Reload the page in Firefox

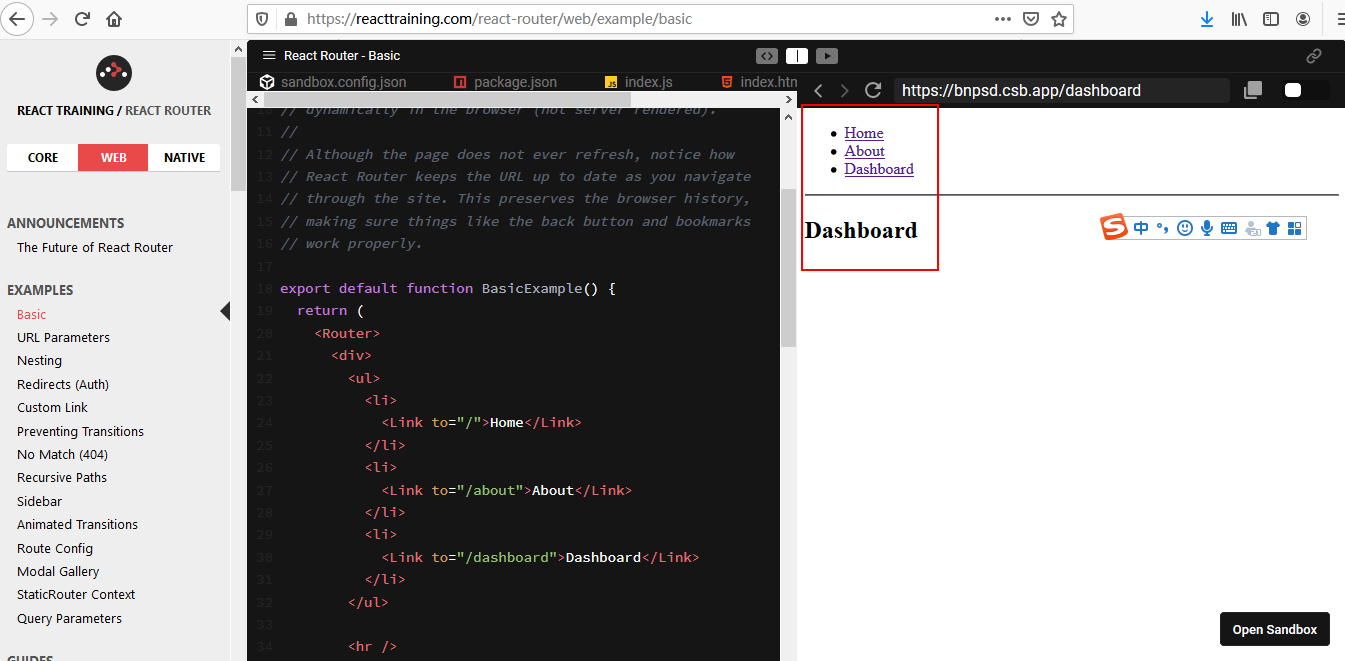tap(82, 19)
